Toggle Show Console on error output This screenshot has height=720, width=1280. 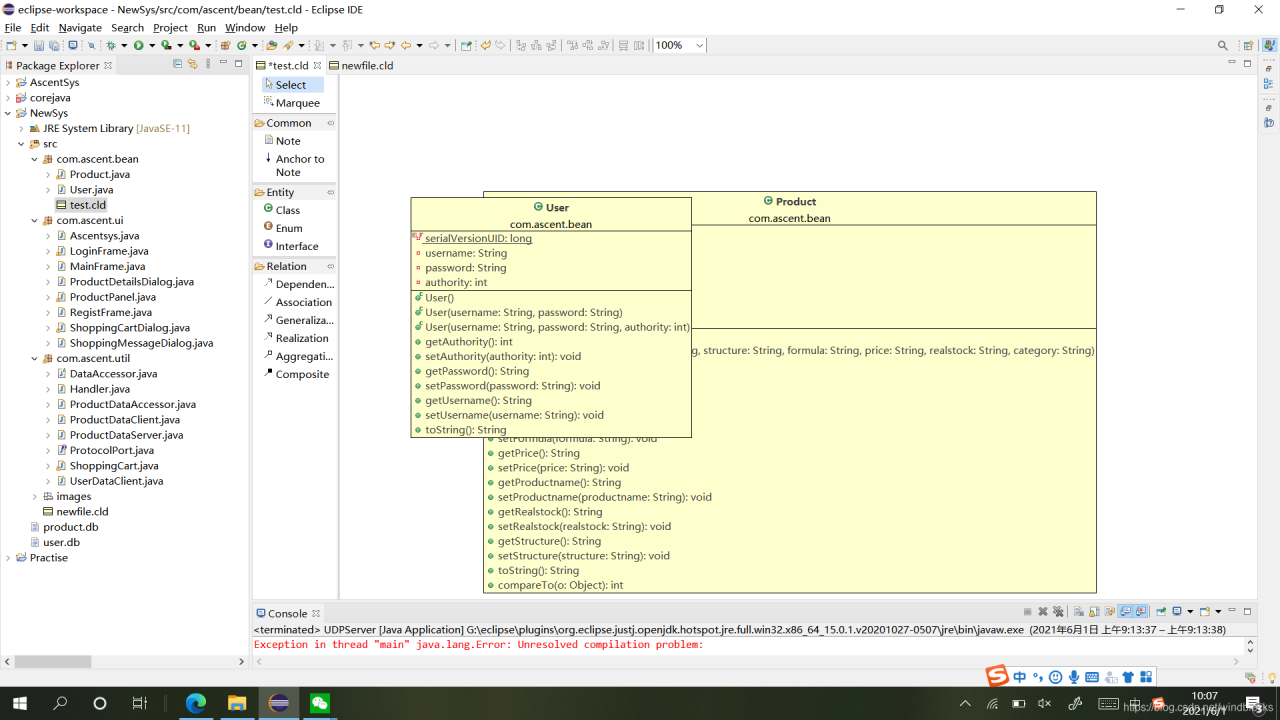coord(1141,612)
